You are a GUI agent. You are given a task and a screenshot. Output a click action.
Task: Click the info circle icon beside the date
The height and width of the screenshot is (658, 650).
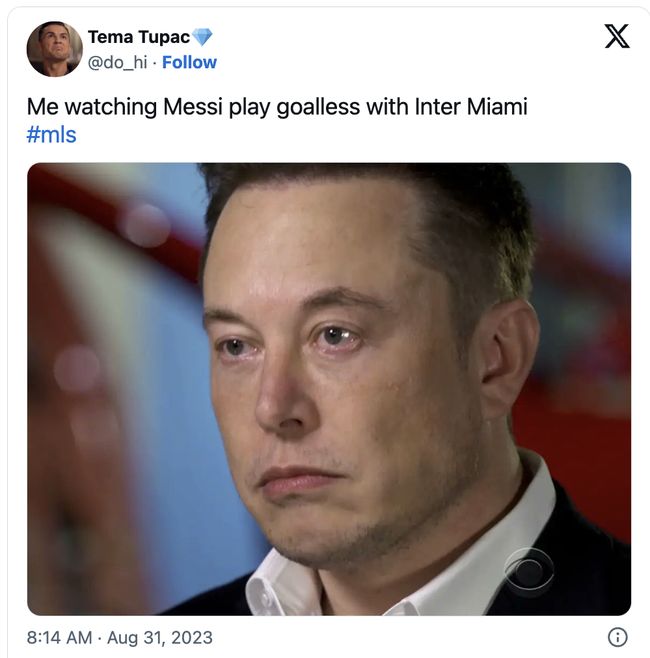(x=618, y=637)
